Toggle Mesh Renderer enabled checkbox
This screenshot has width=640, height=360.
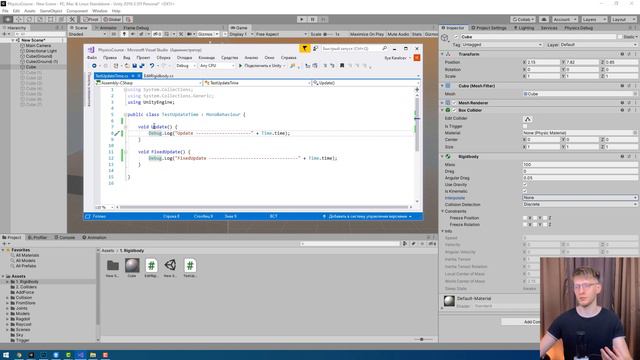coord(454,103)
